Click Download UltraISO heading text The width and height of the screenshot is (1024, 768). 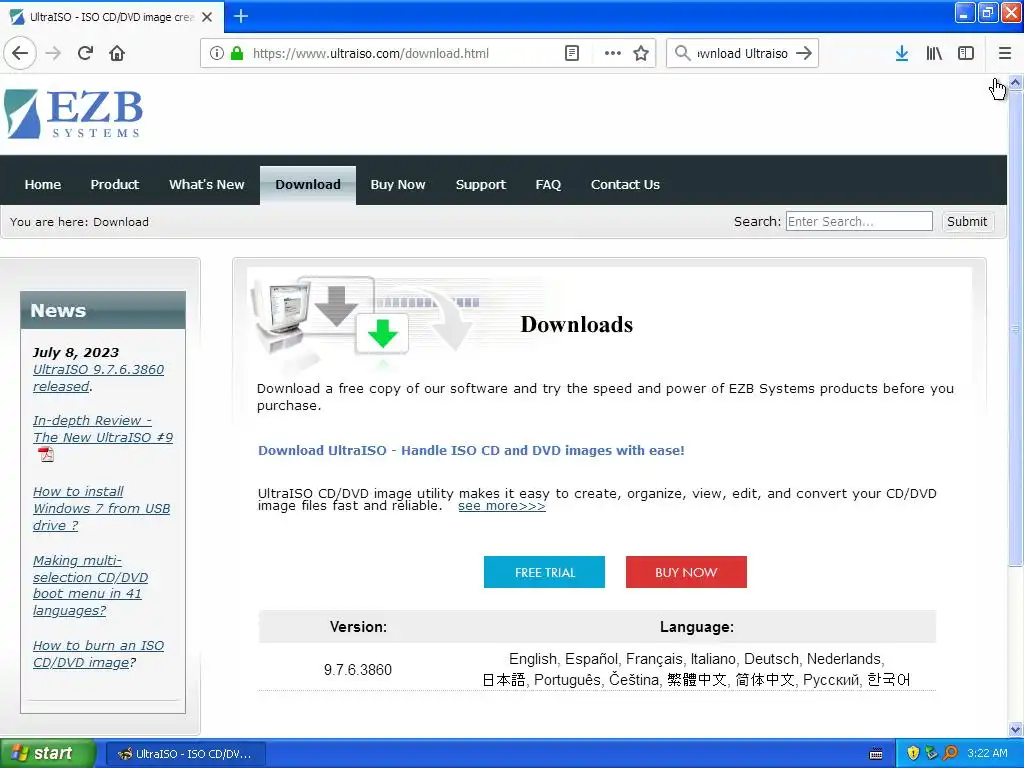pos(471,450)
